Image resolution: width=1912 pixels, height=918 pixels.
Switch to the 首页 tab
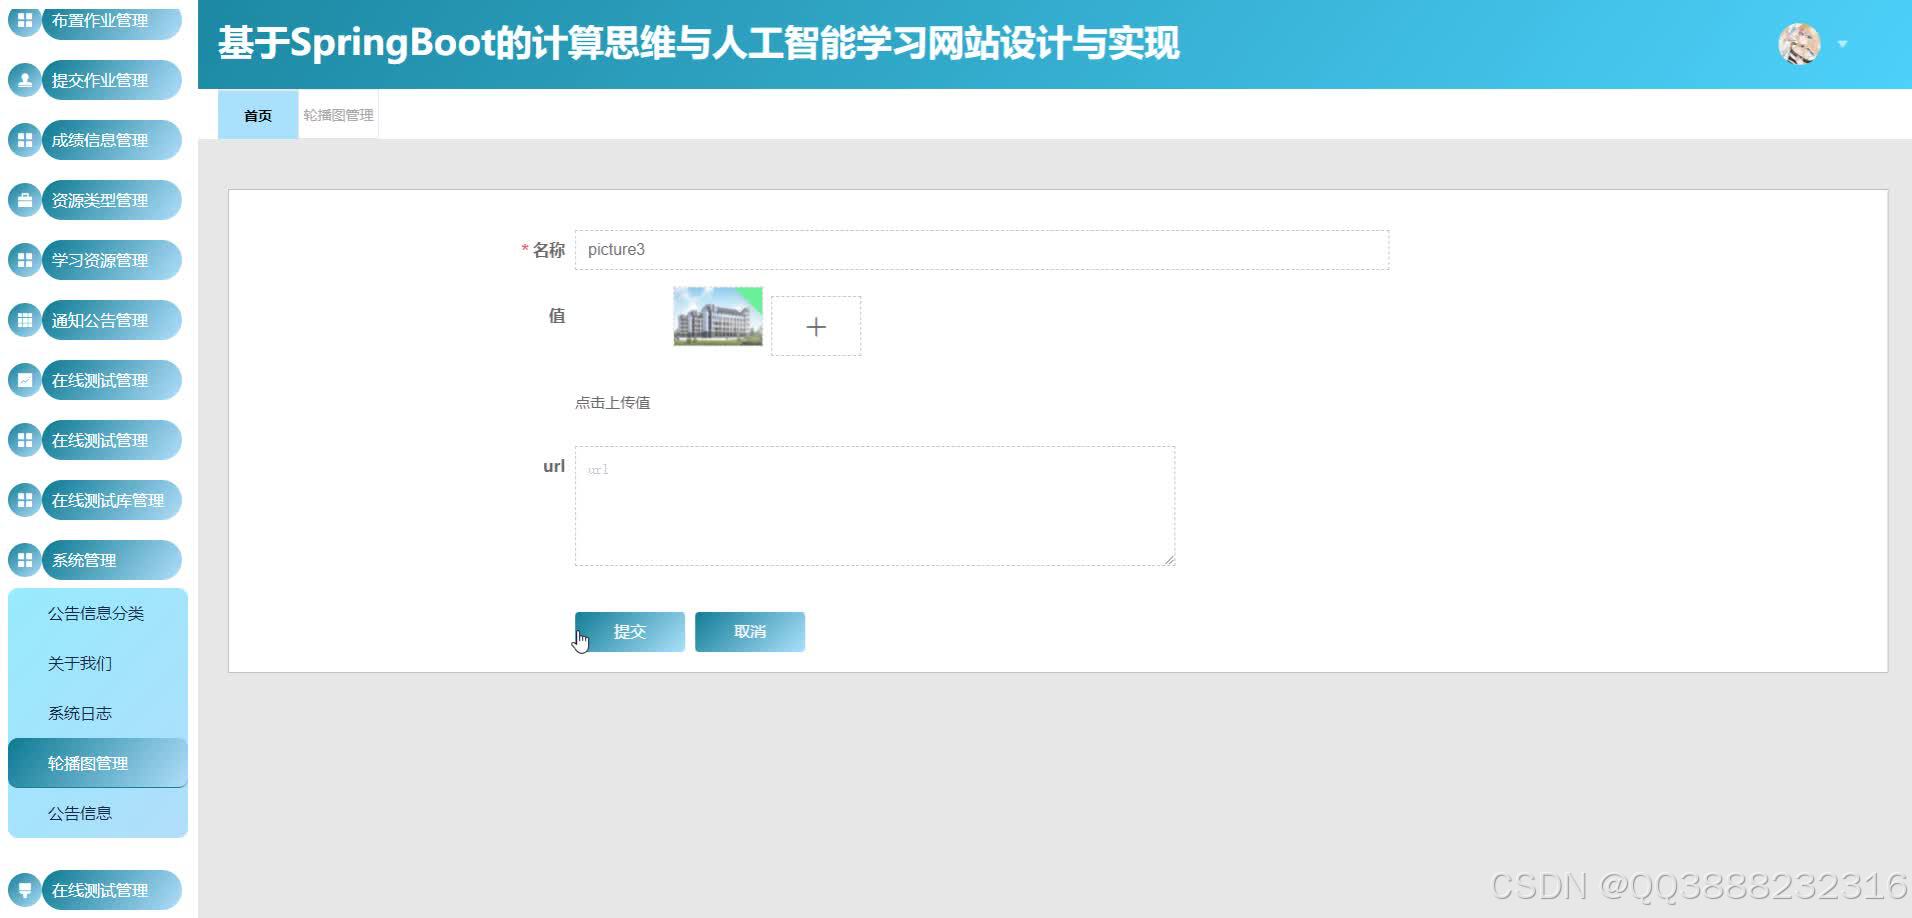(x=257, y=114)
